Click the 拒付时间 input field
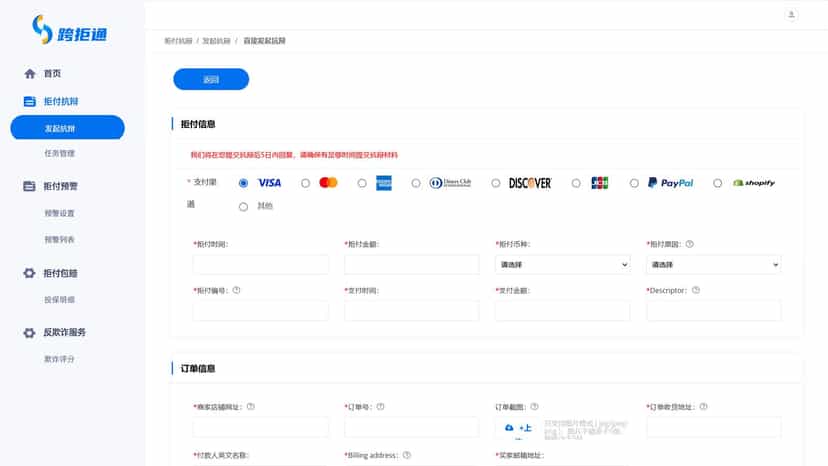This screenshot has height=466, width=828. (261, 264)
